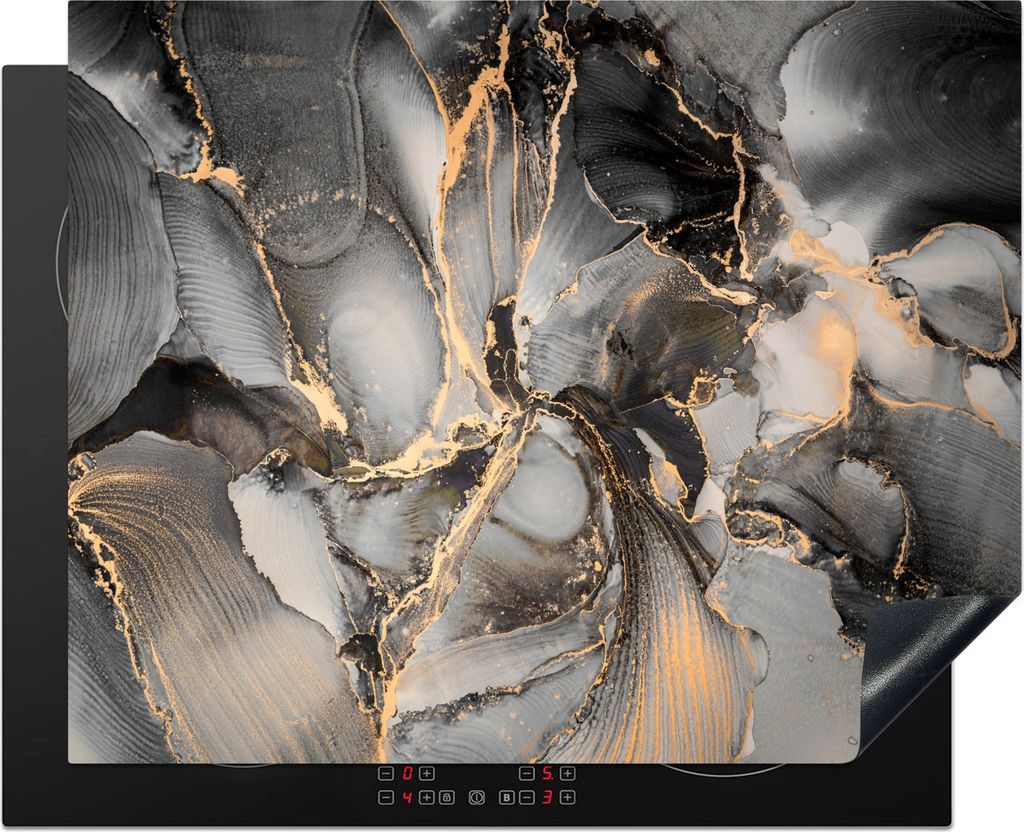Image resolution: width=1024 pixels, height=832 pixels.
Task: Toggle the child lock padlock icon
Action: [446, 797]
